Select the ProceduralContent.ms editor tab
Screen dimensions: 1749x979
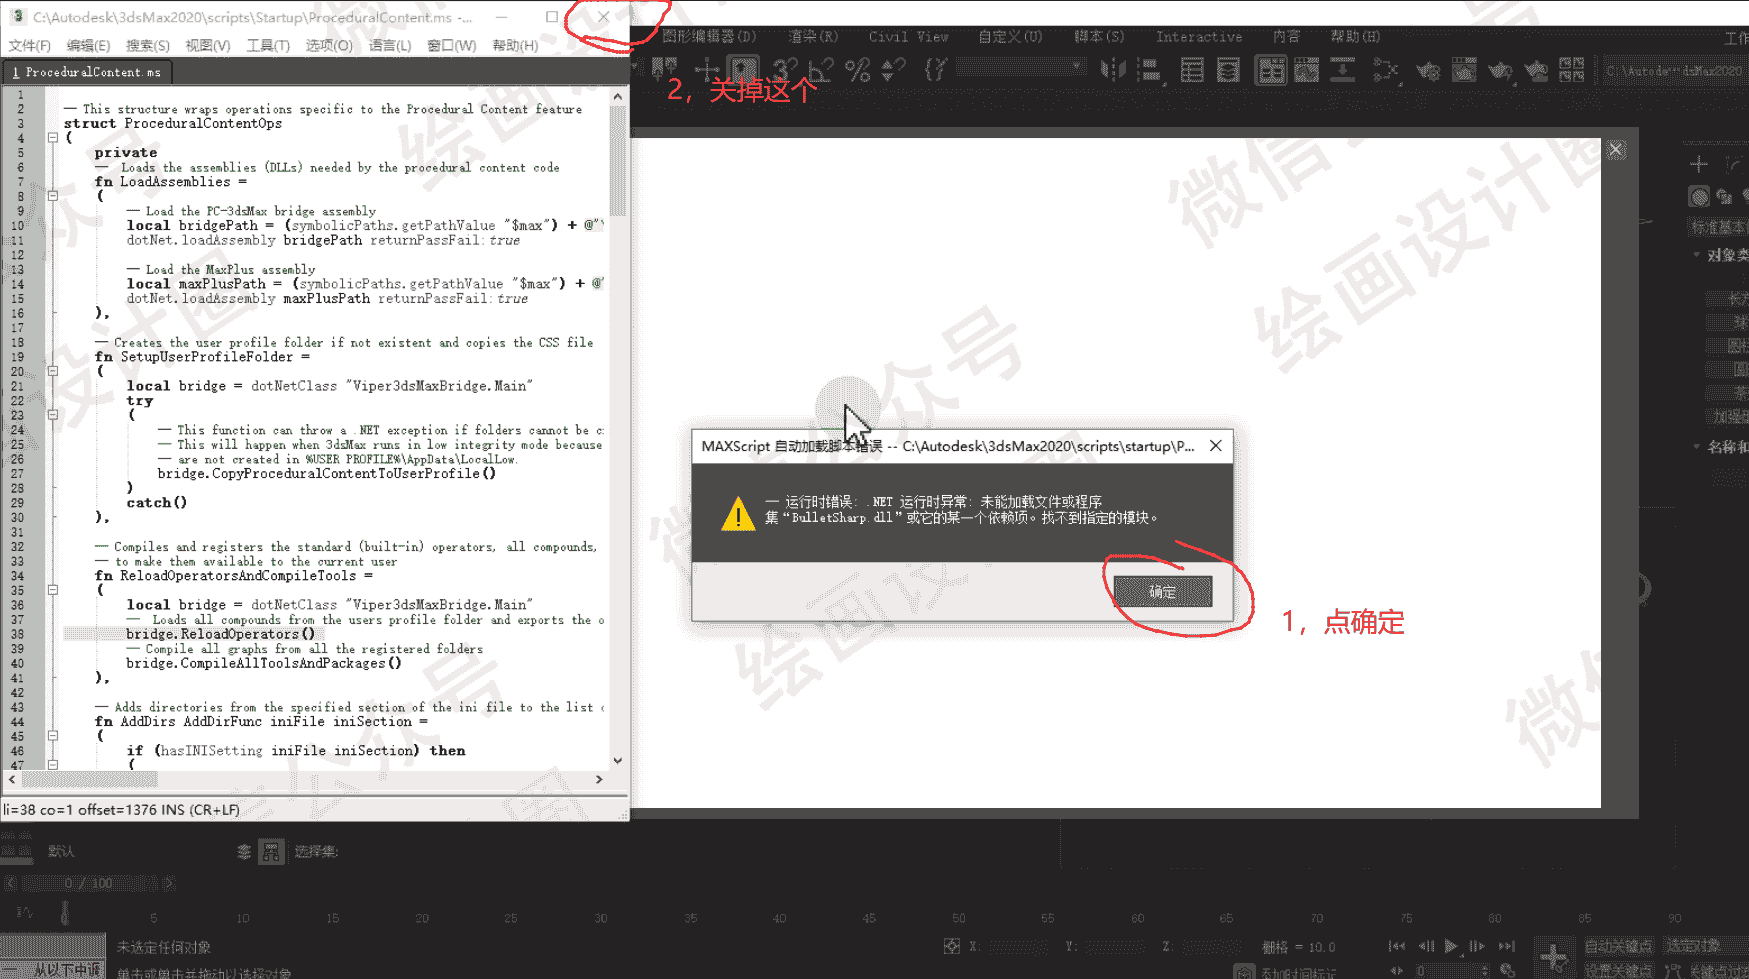[87, 72]
